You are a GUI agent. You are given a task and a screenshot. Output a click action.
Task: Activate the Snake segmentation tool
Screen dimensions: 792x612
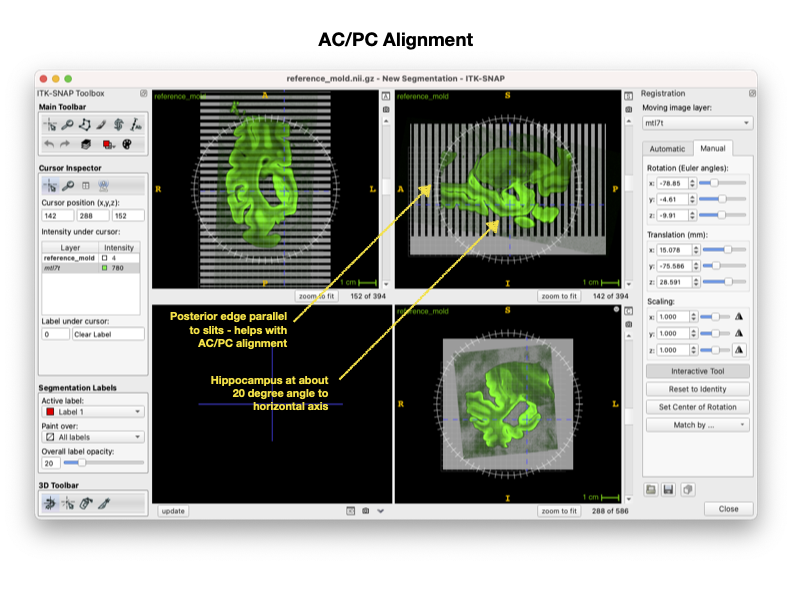[119, 124]
